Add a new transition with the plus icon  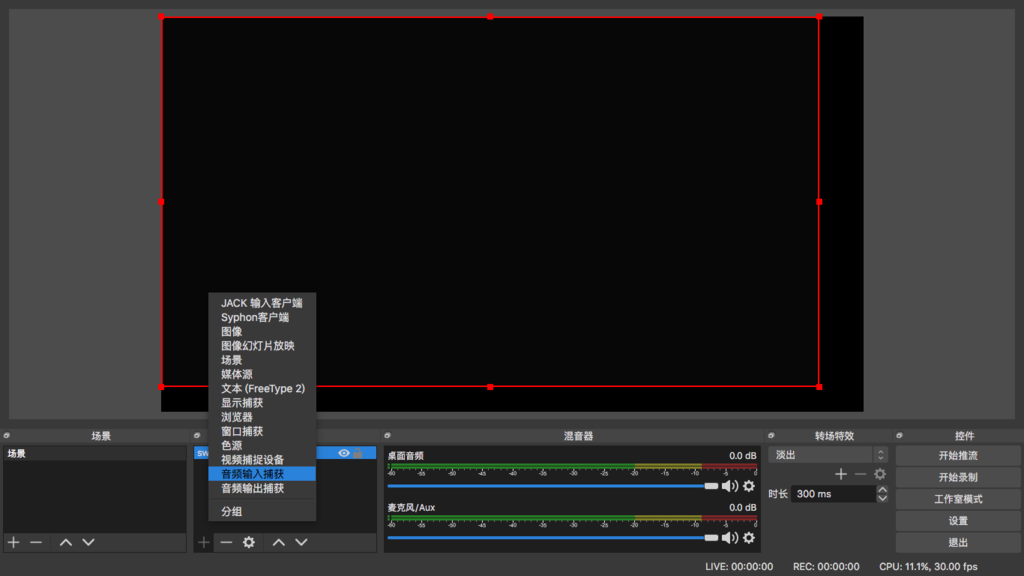click(x=840, y=473)
